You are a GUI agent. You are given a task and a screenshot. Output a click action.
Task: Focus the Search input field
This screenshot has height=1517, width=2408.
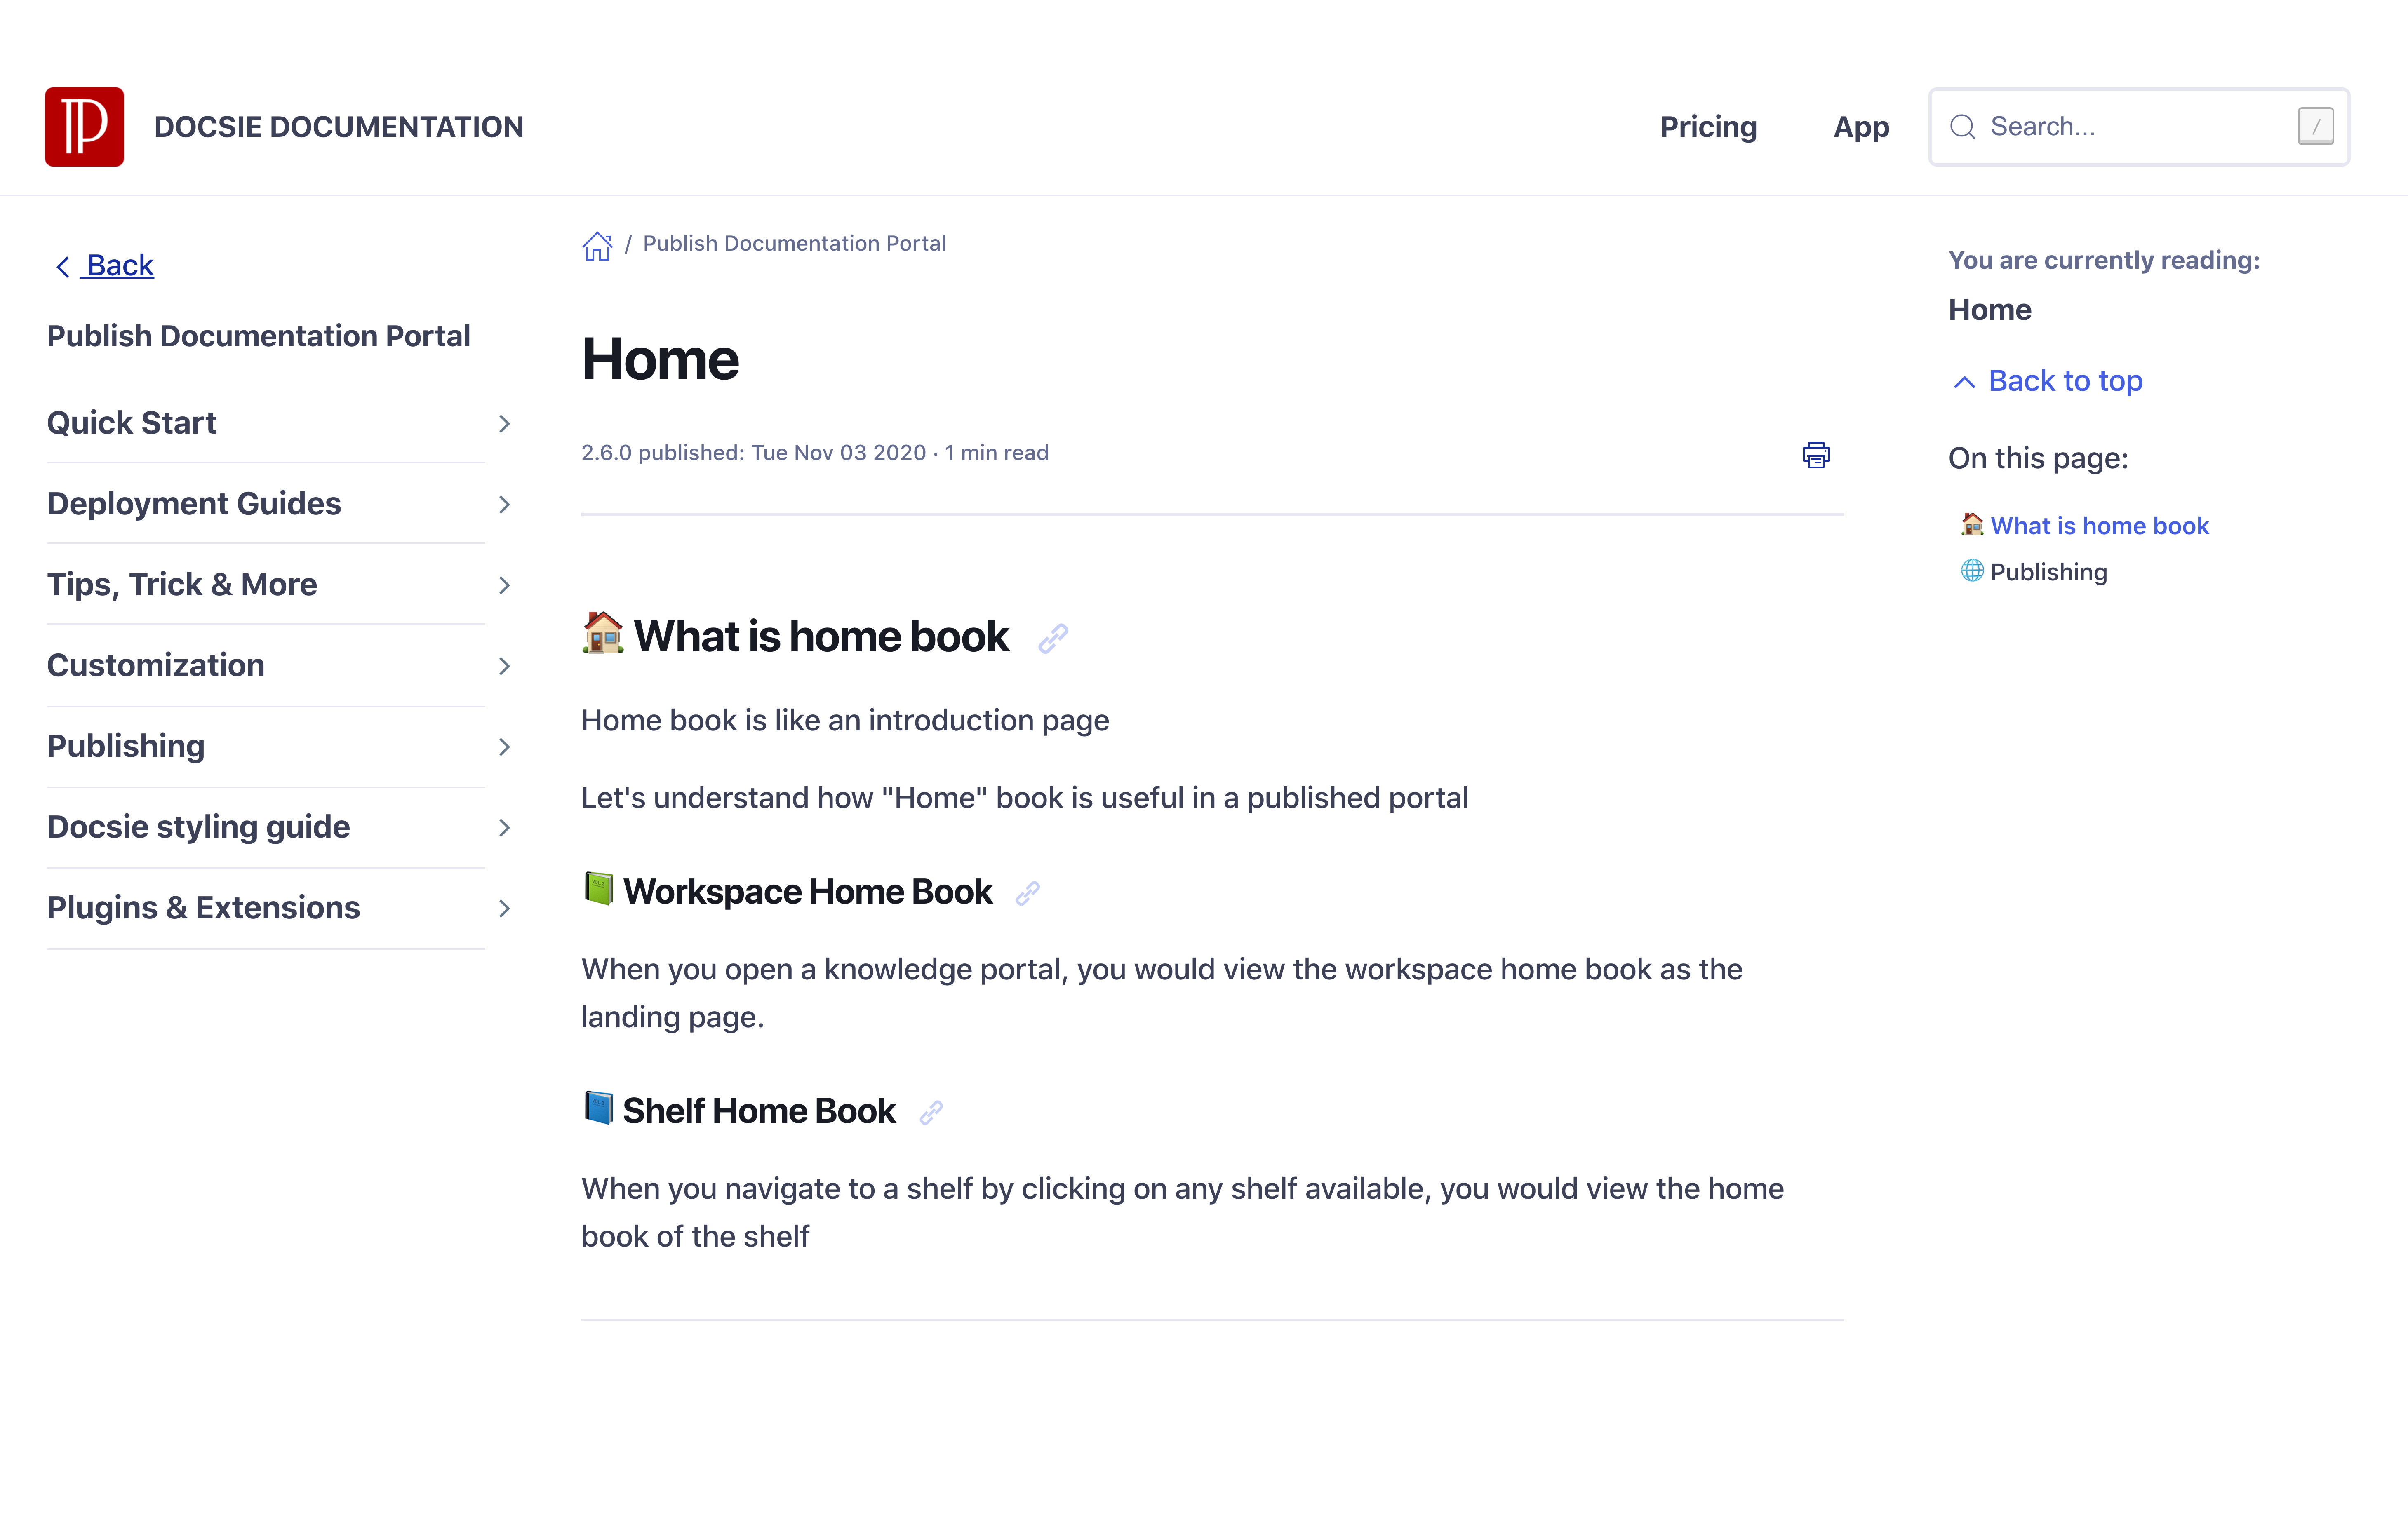(2139, 127)
